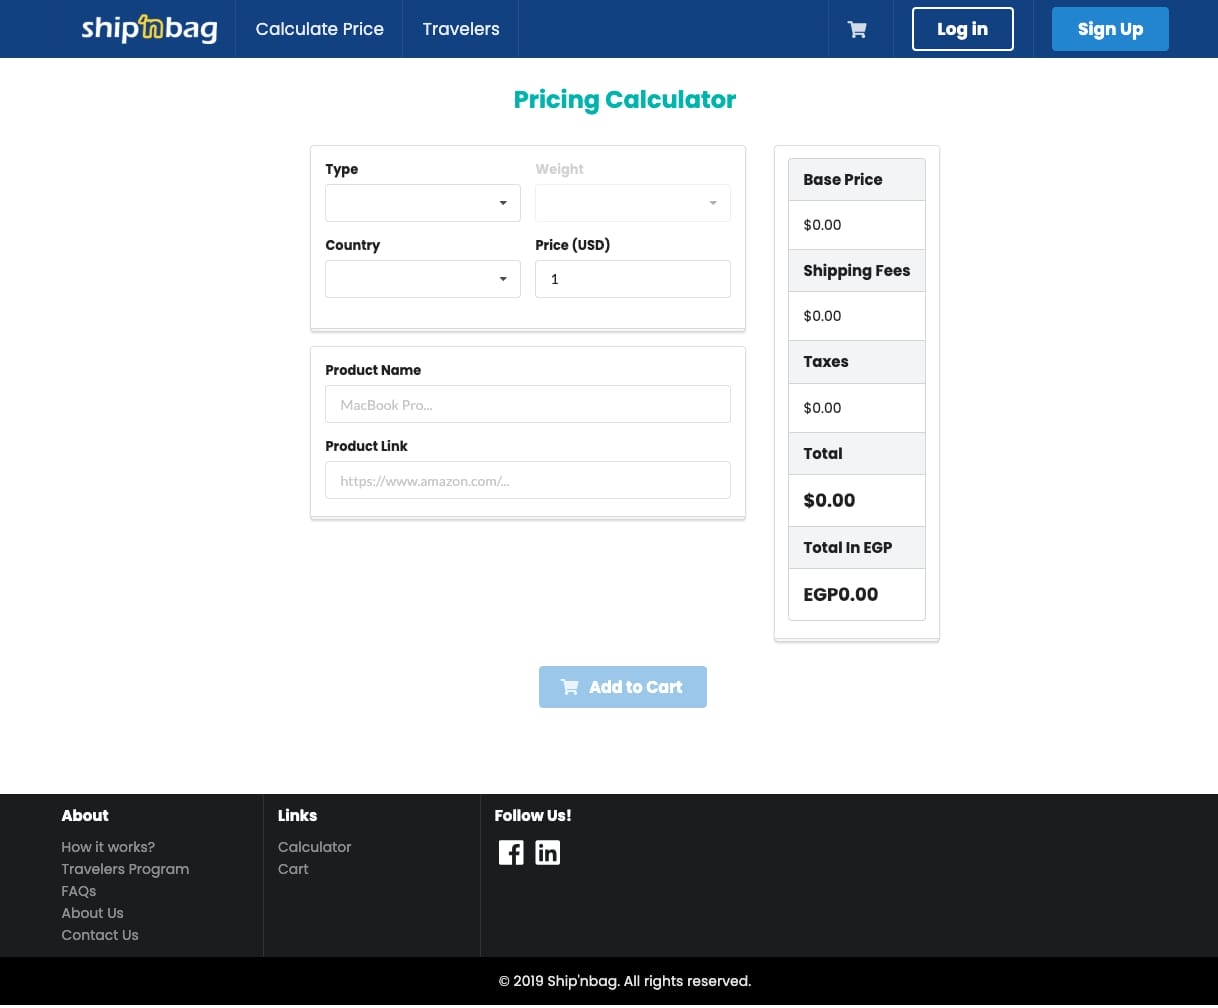The height and width of the screenshot is (1008, 1218).
Task: Click the Ship'nbag logo
Action: point(149,29)
